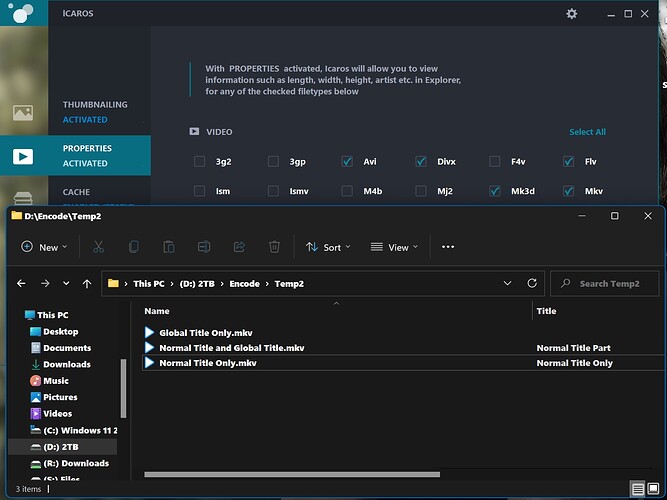Check the Ismv filetype
667x500 pixels.
pos(273,191)
